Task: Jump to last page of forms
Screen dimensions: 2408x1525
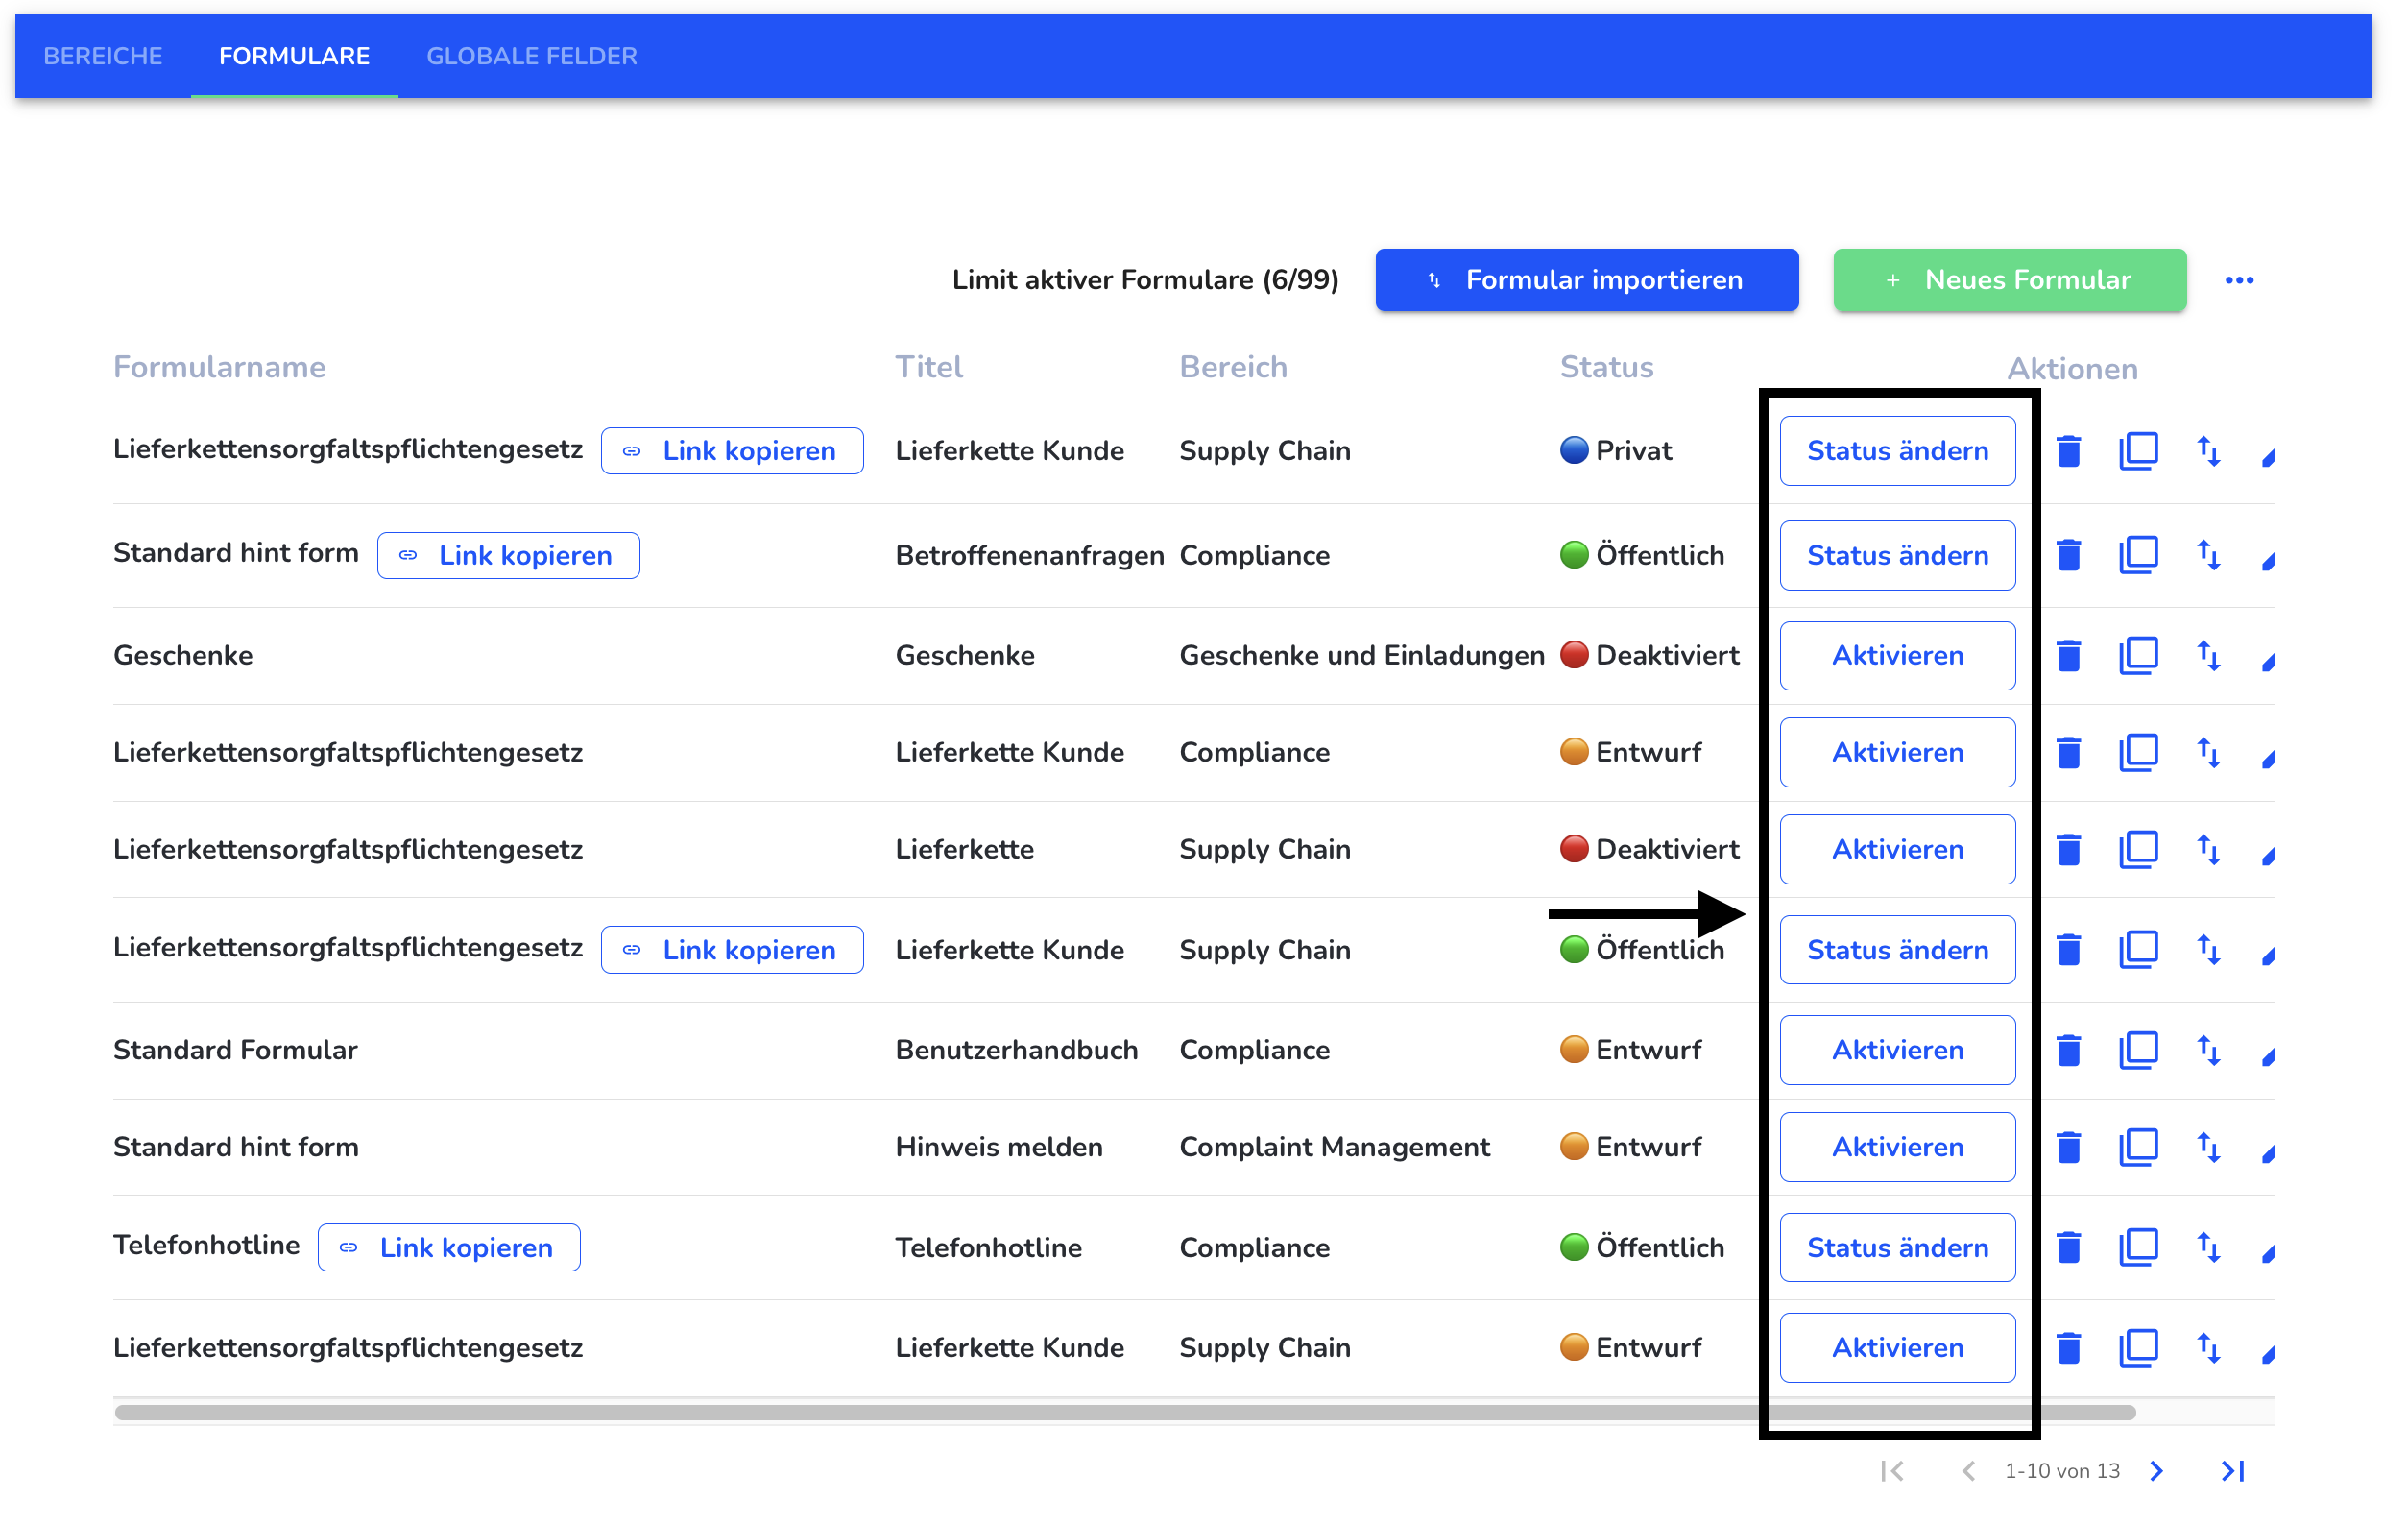Action: [2232, 1471]
